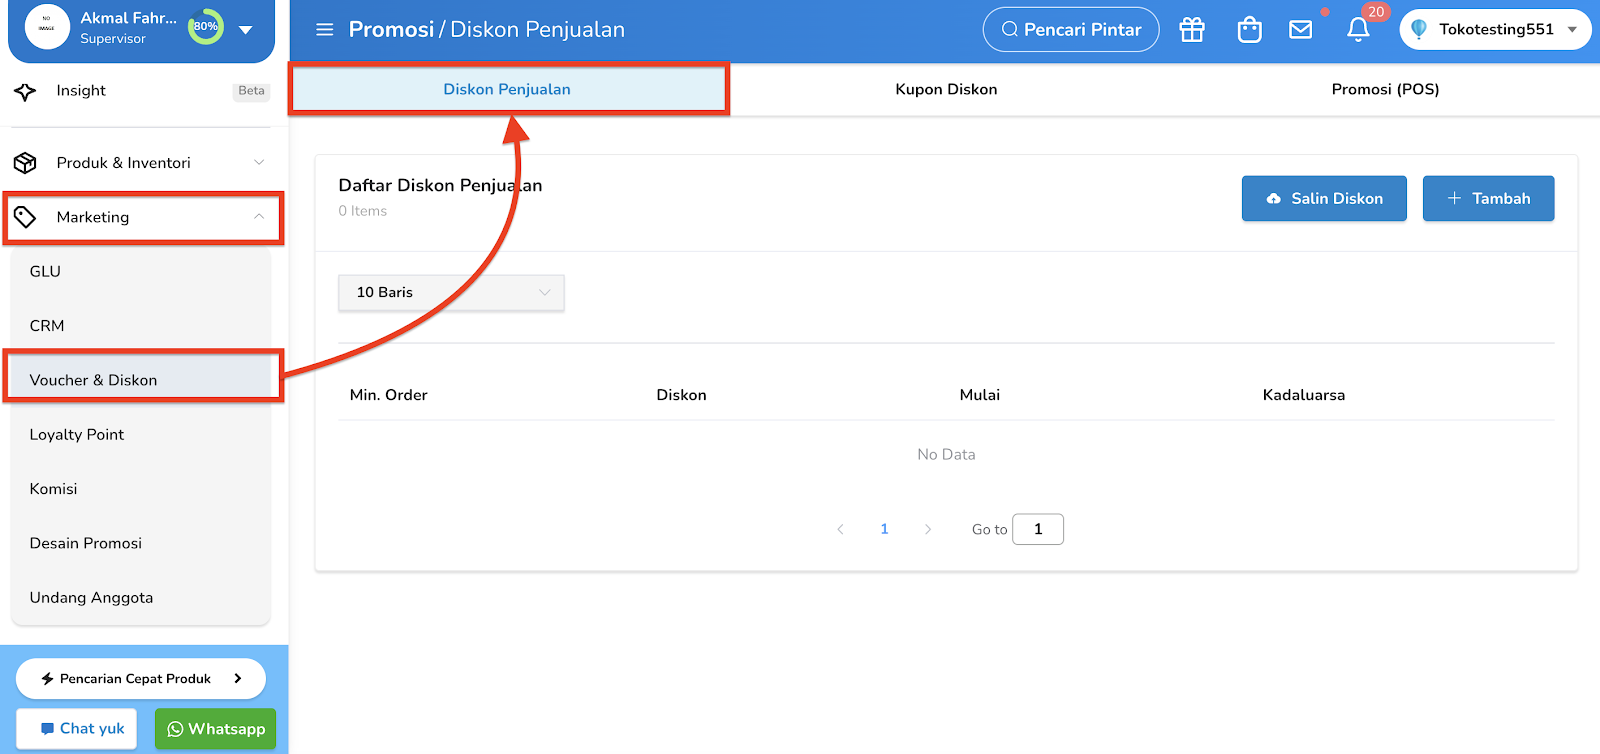This screenshot has height=754, width=1600.
Task: Open the Tokotesting551 store dropdown
Action: click(1496, 30)
